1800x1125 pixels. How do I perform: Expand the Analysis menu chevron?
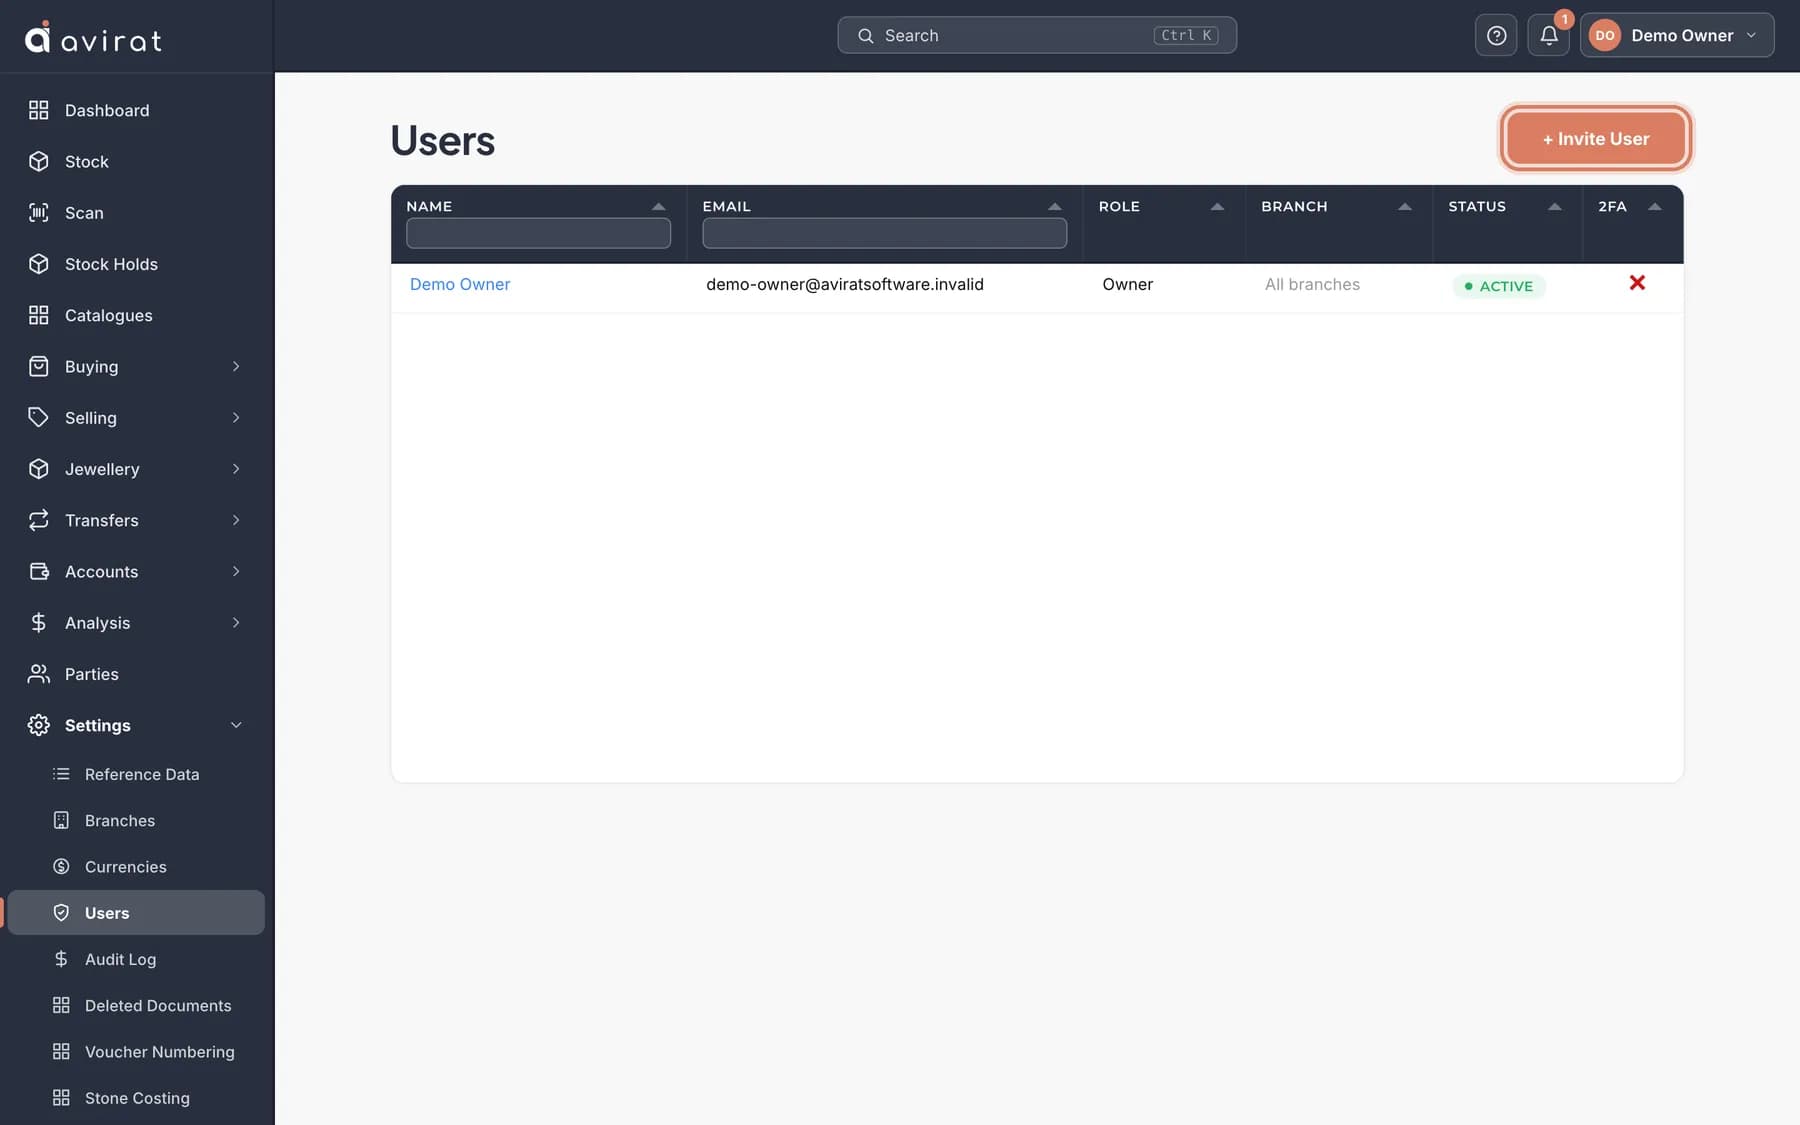[236, 622]
